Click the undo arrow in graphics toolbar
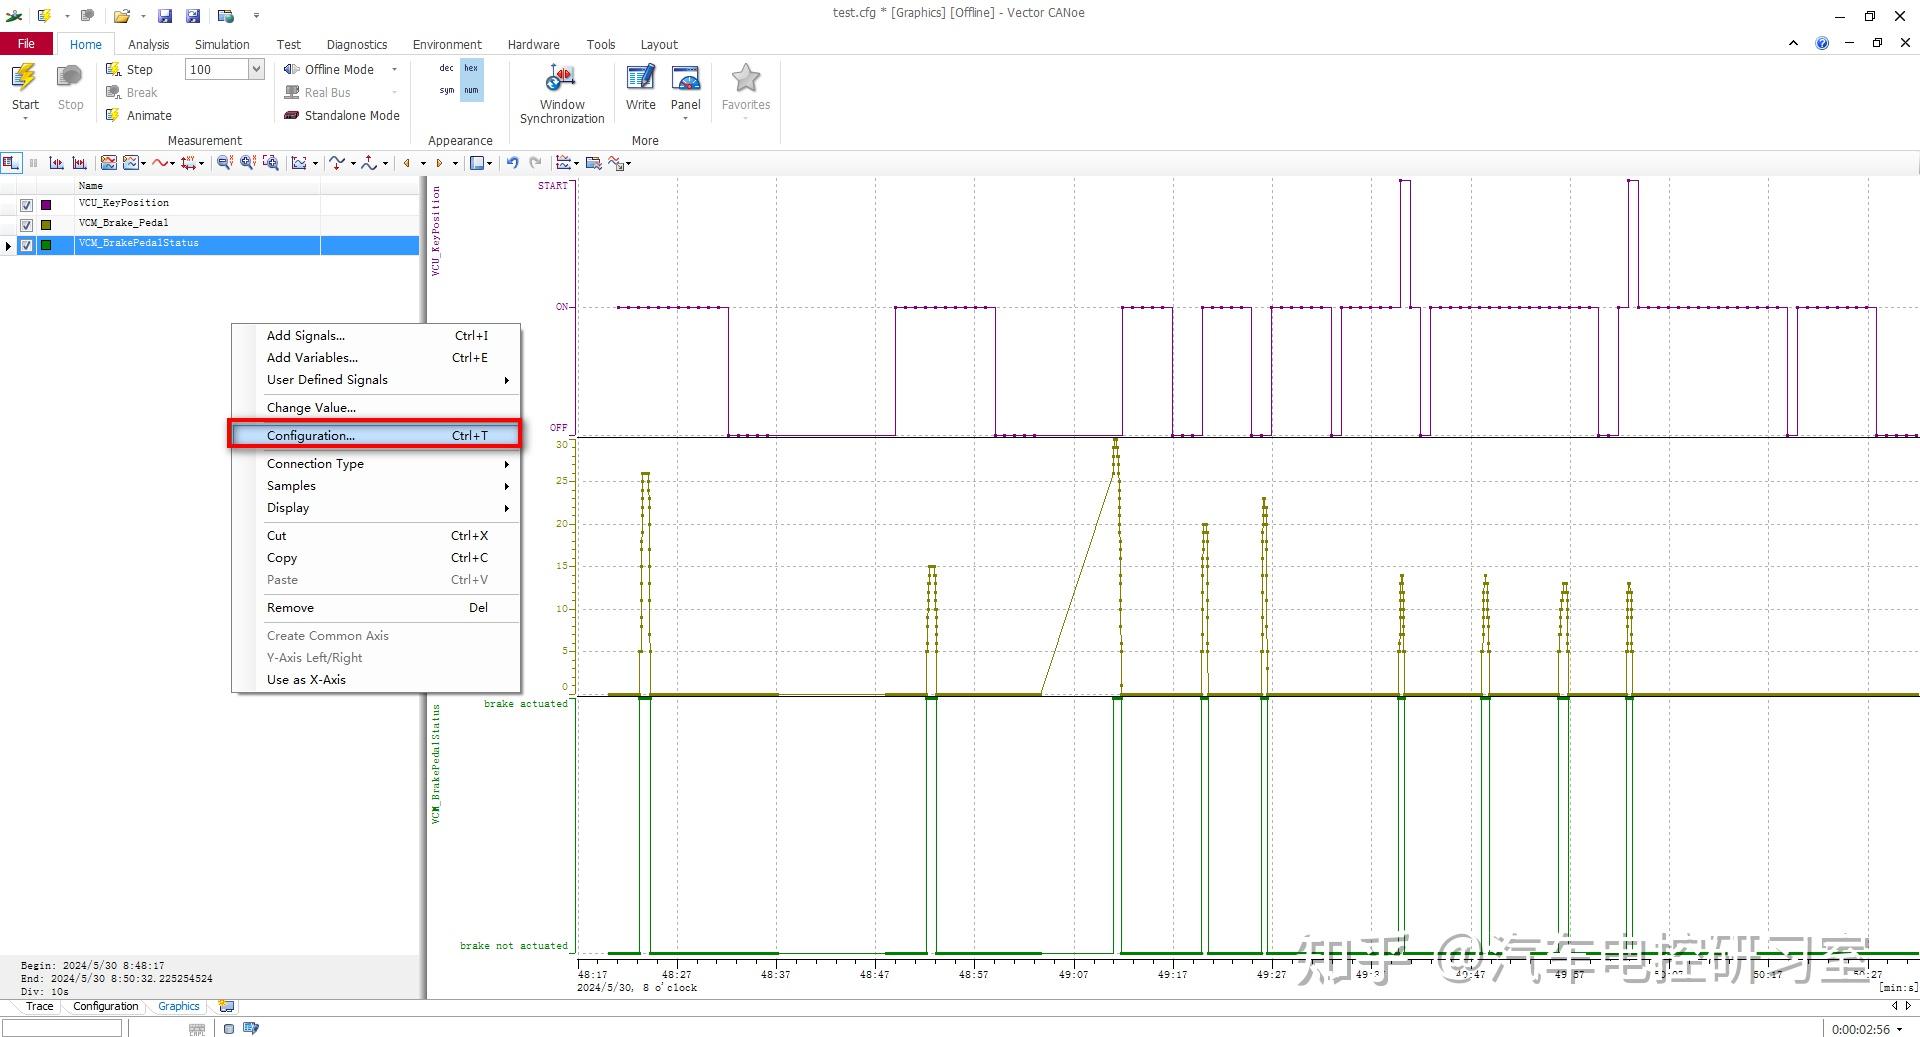Image resolution: width=1920 pixels, height=1037 pixels. pos(512,163)
